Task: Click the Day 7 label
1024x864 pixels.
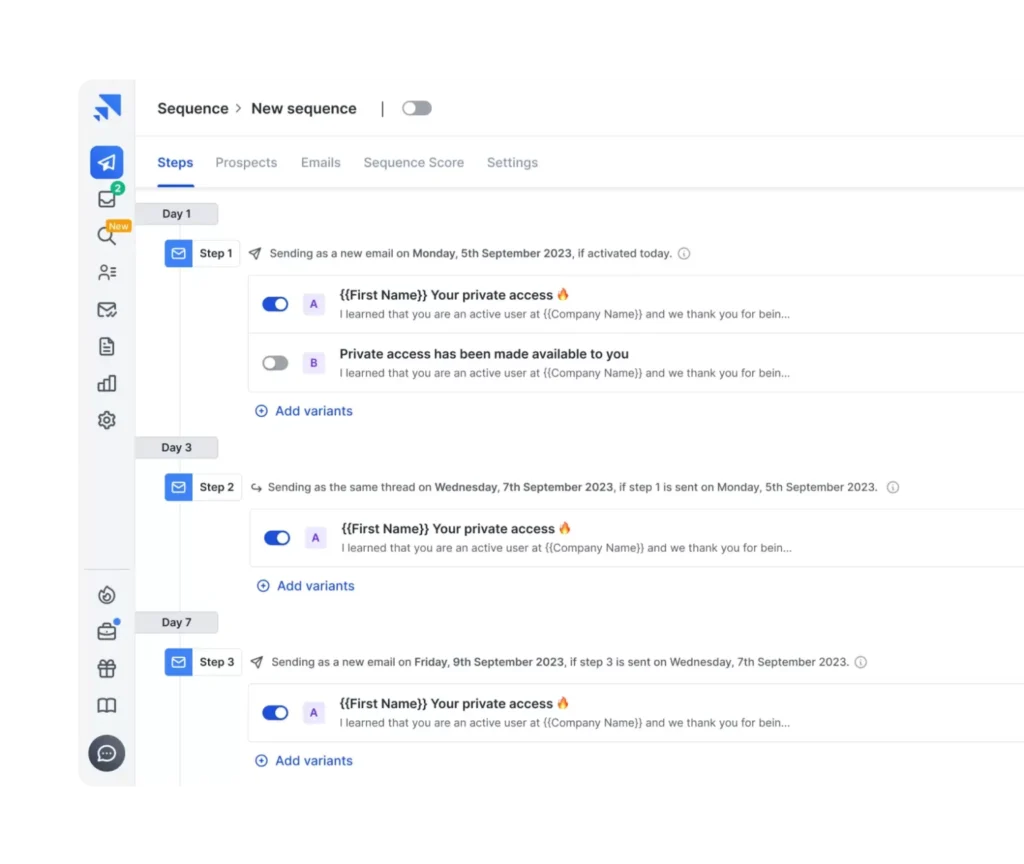Action: tap(176, 622)
